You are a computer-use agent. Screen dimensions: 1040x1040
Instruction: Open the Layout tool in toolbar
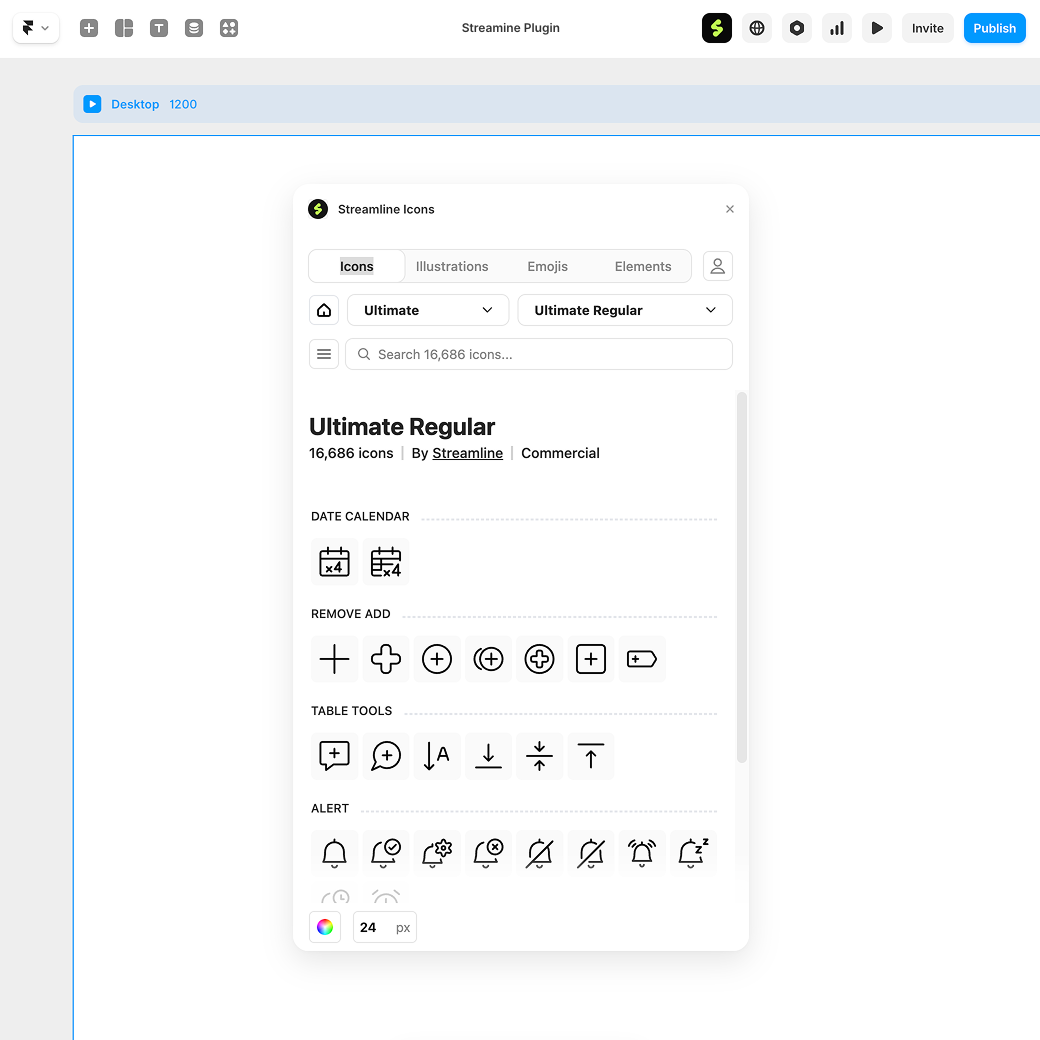124,28
